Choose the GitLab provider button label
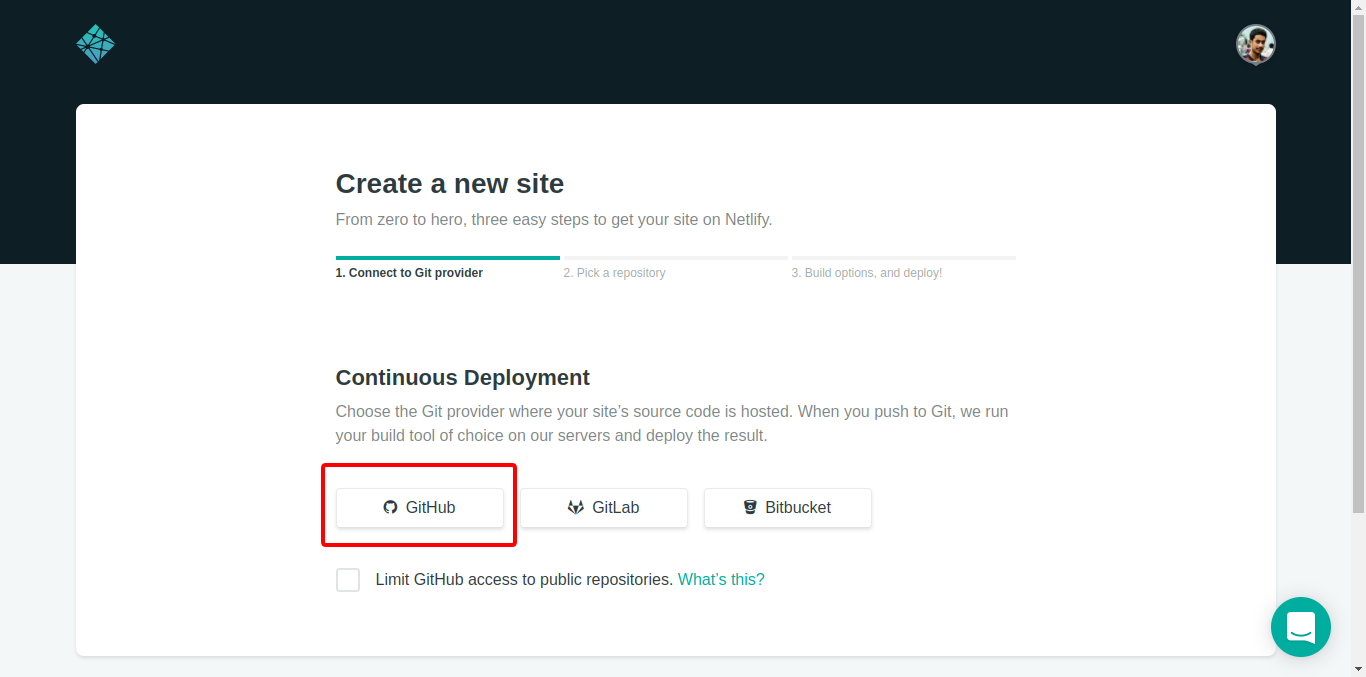Image resolution: width=1366 pixels, height=677 pixels. pyautogui.click(x=615, y=508)
